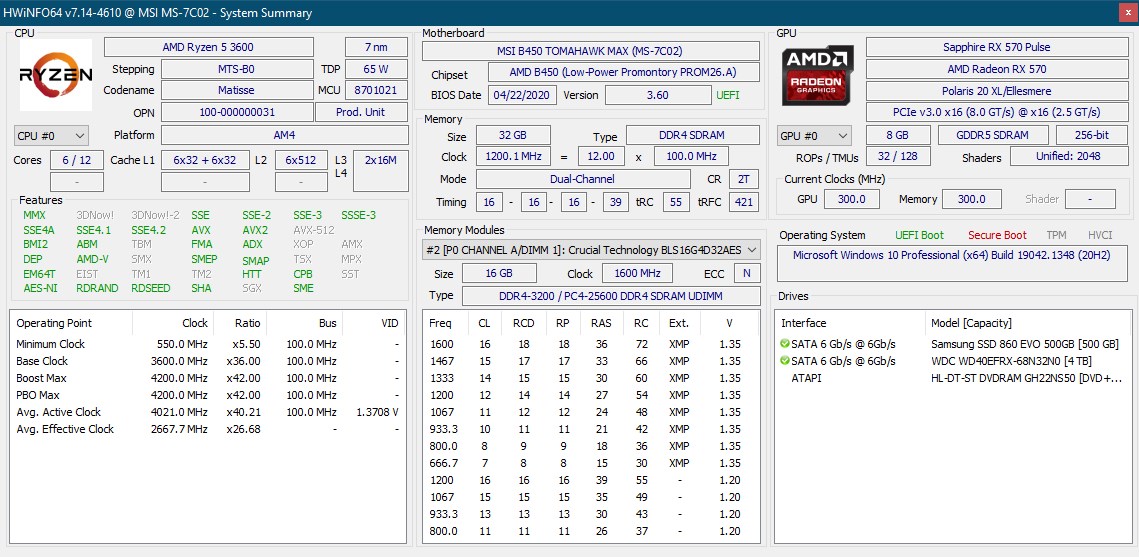The width and height of the screenshot is (1139, 557).
Task: Click the BIOS version 3.60 field
Action: click(657, 95)
